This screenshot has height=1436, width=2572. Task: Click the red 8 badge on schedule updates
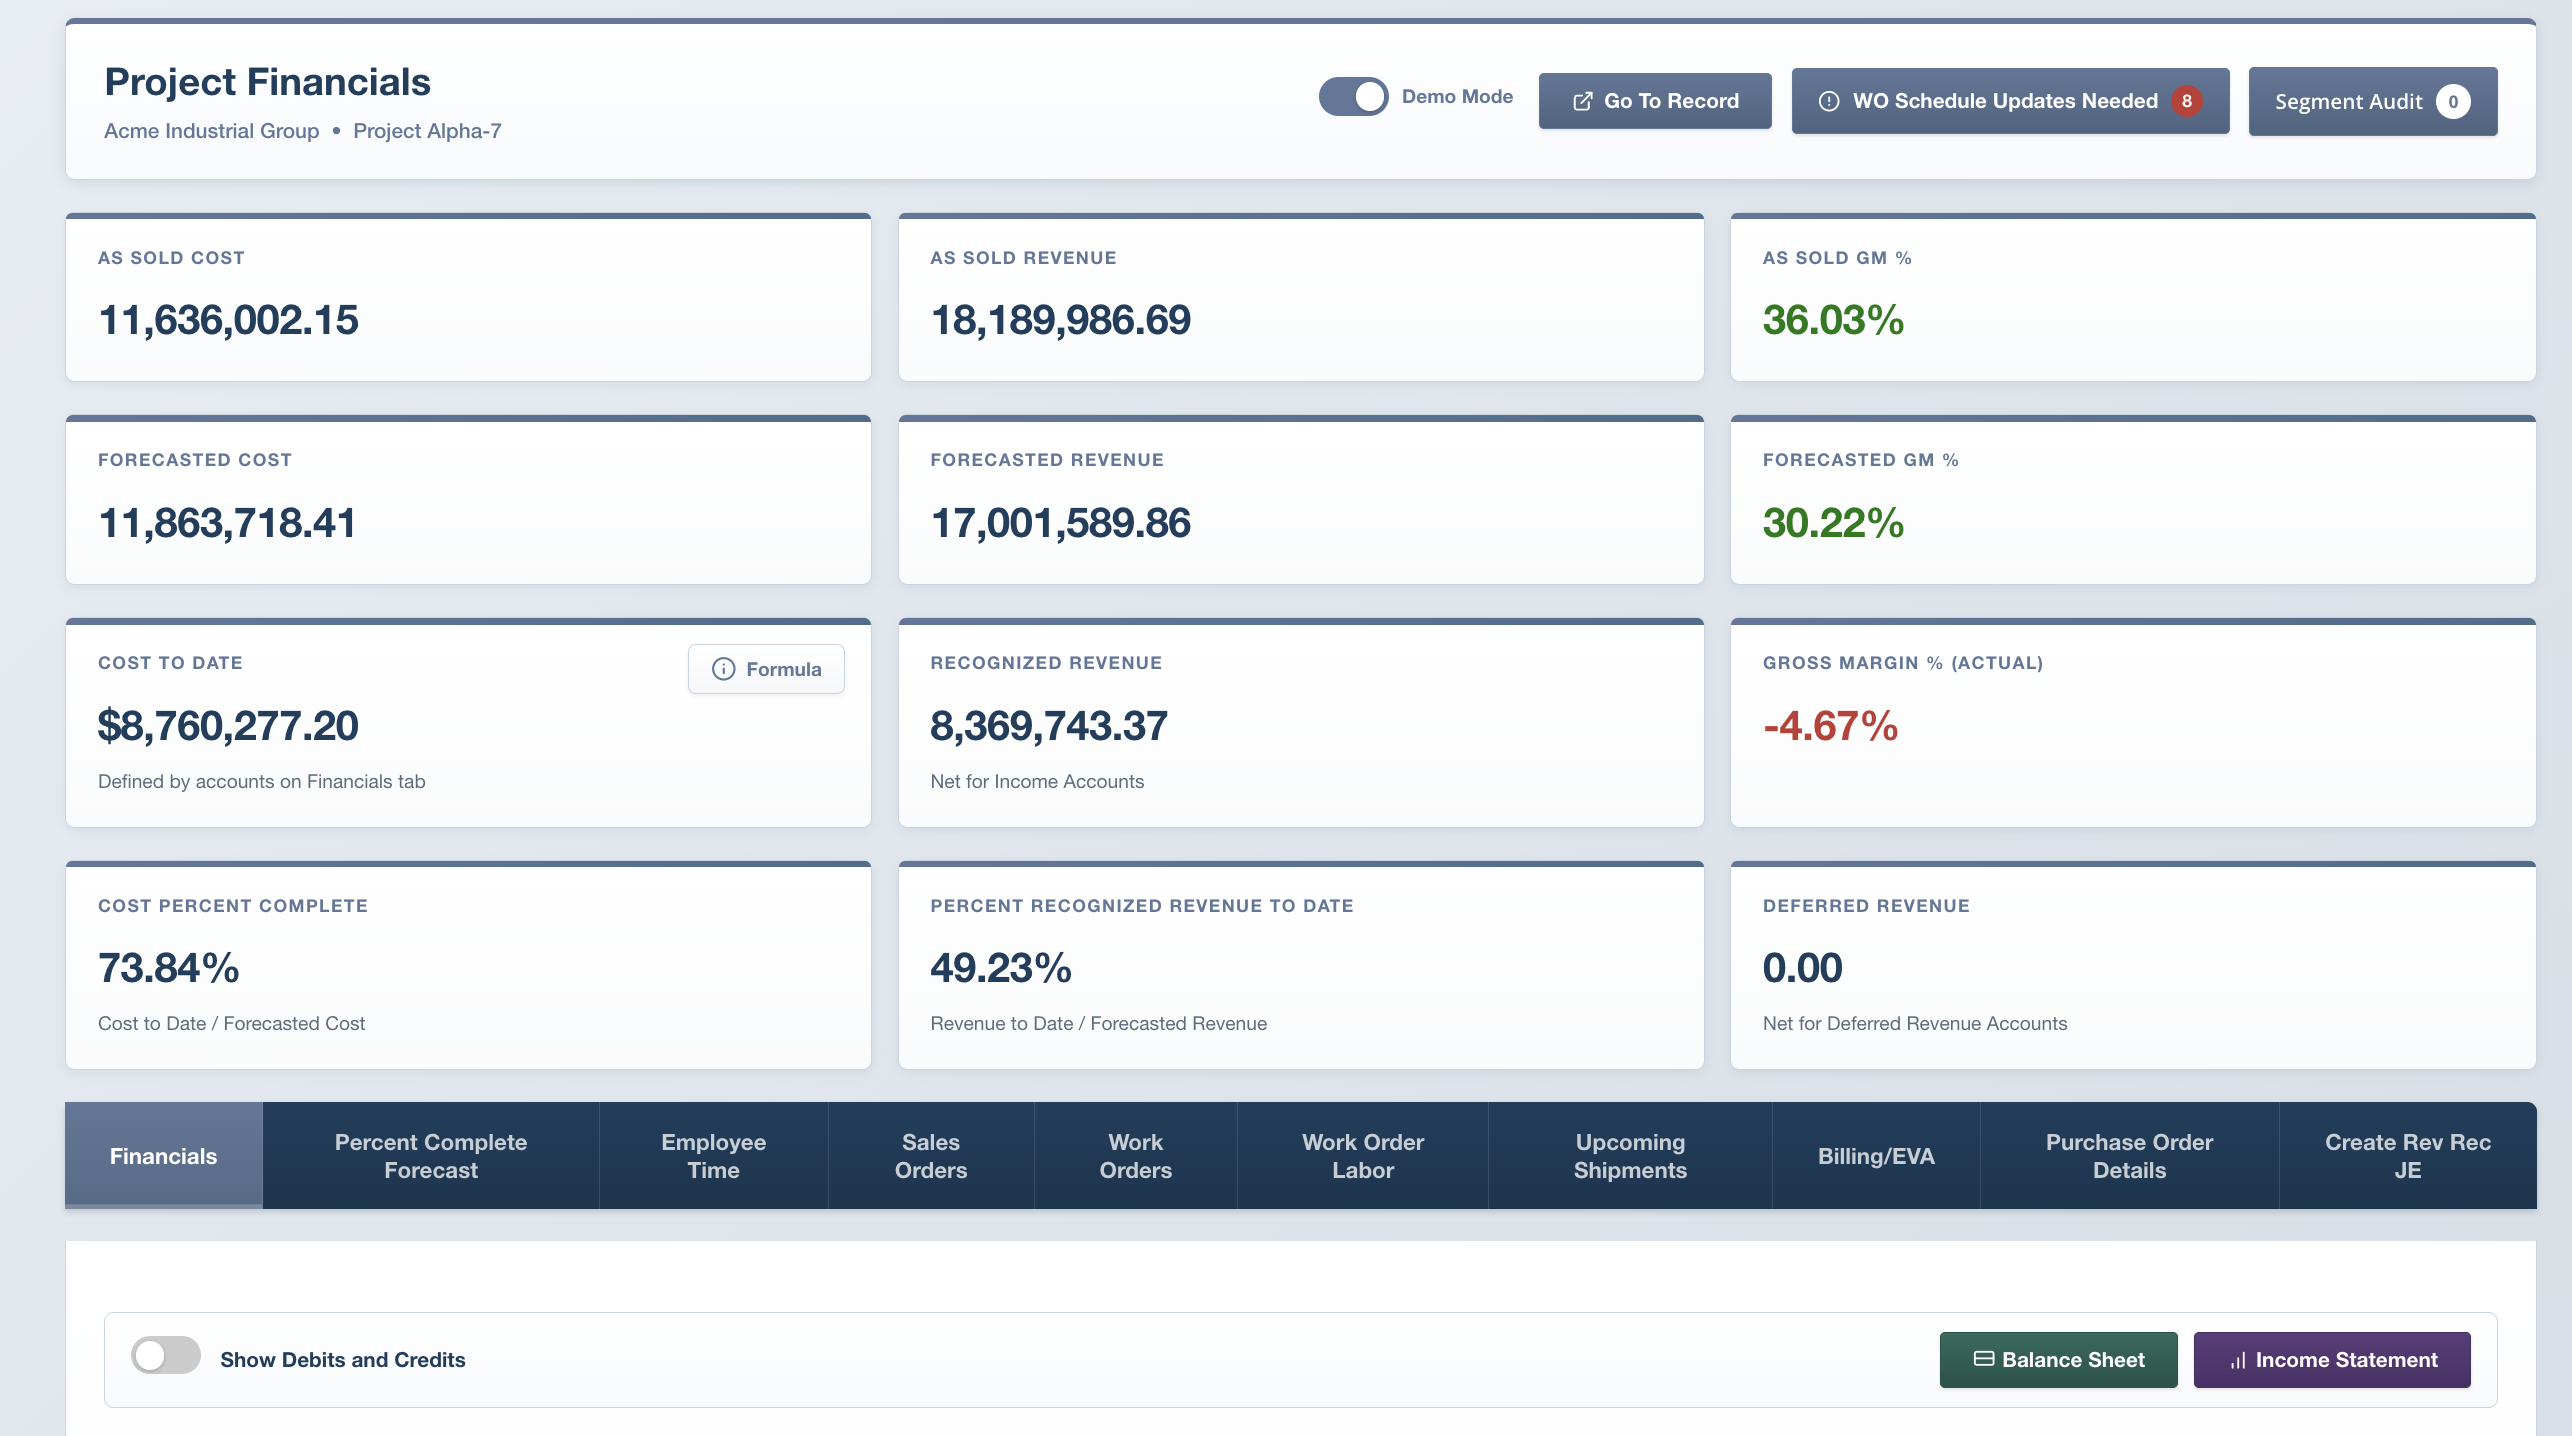pyautogui.click(x=2188, y=100)
